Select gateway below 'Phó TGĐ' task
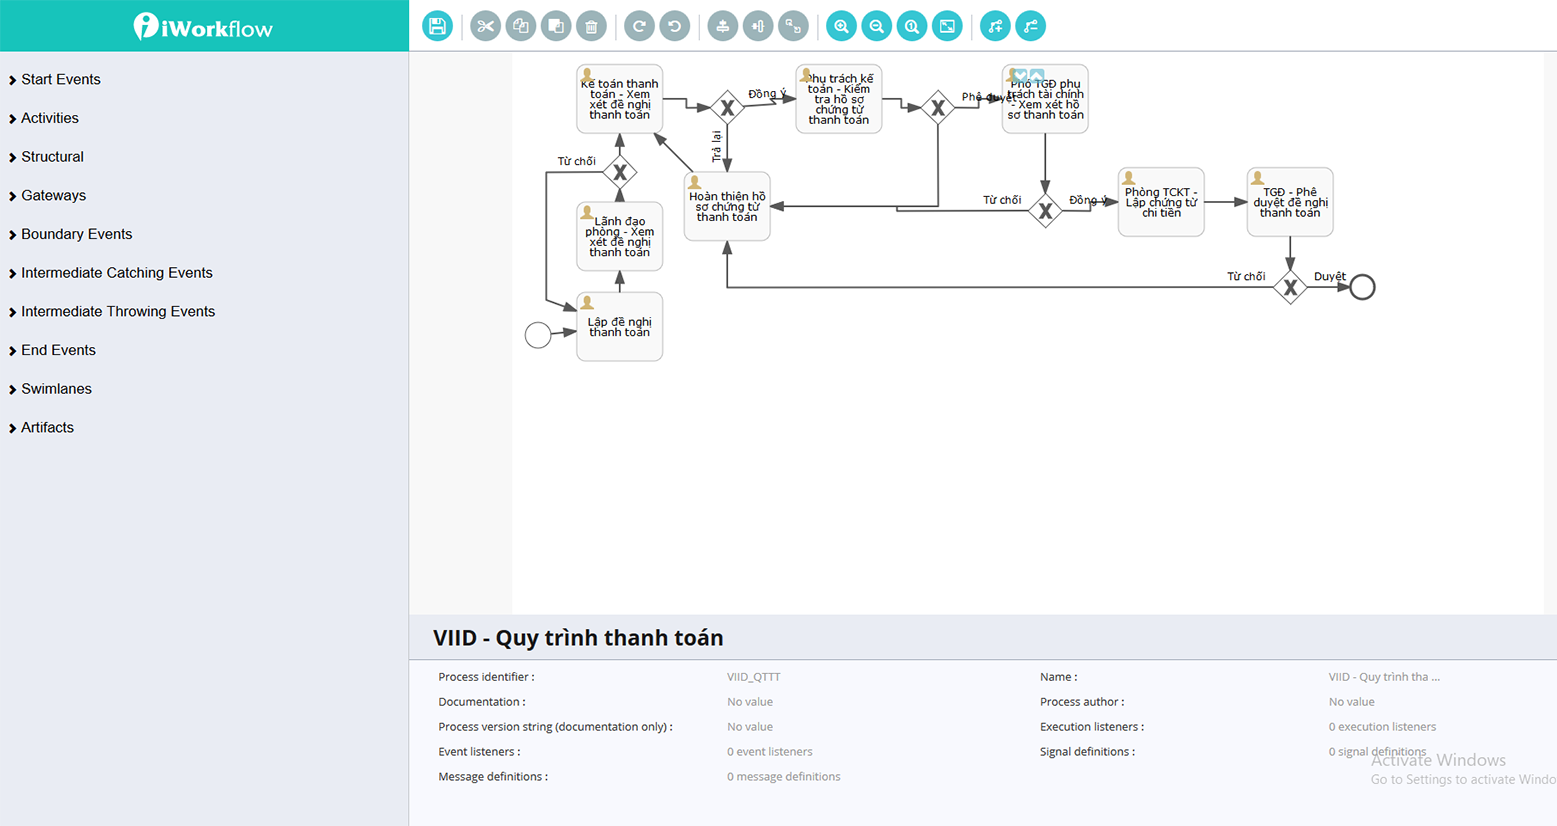This screenshot has width=1557, height=826. point(1045,211)
